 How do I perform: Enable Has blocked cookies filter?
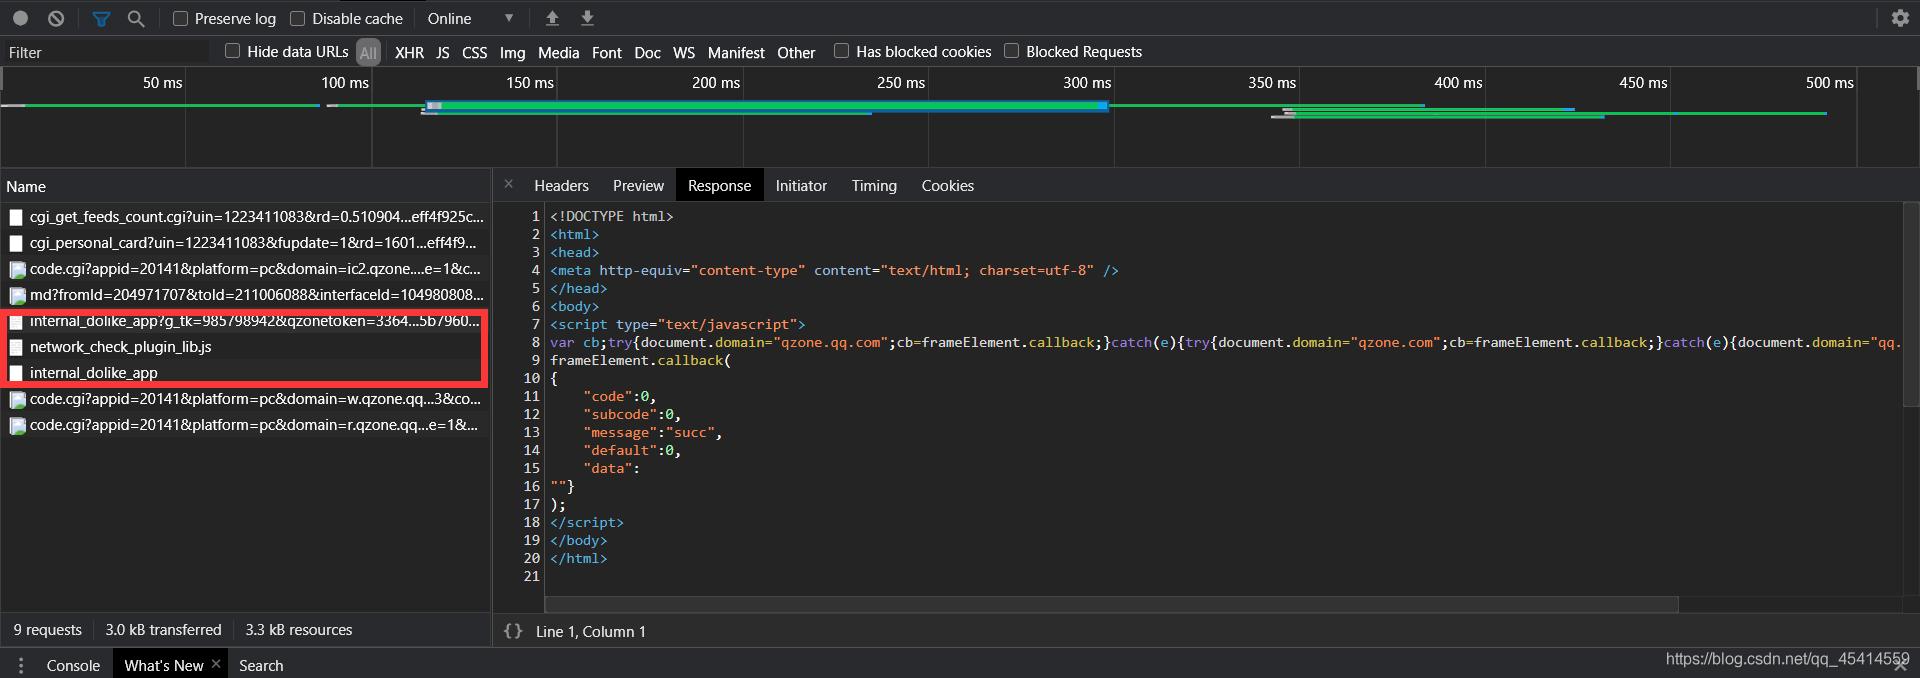click(x=842, y=51)
